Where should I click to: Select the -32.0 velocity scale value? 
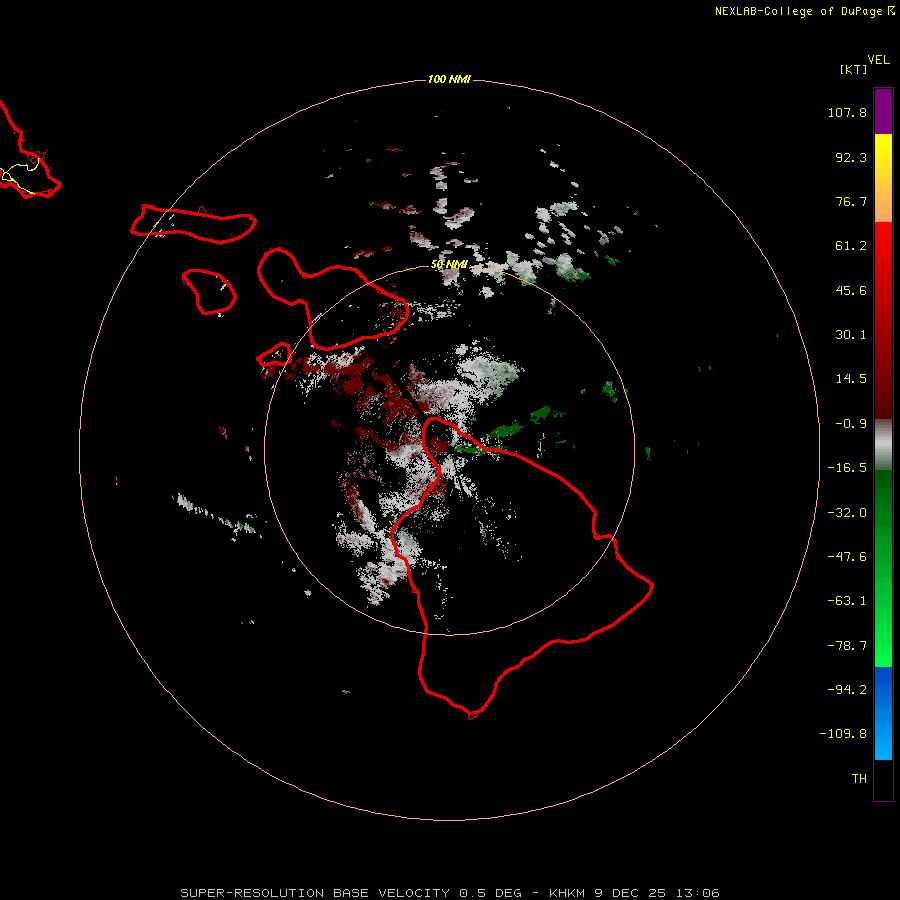point(847,513)
